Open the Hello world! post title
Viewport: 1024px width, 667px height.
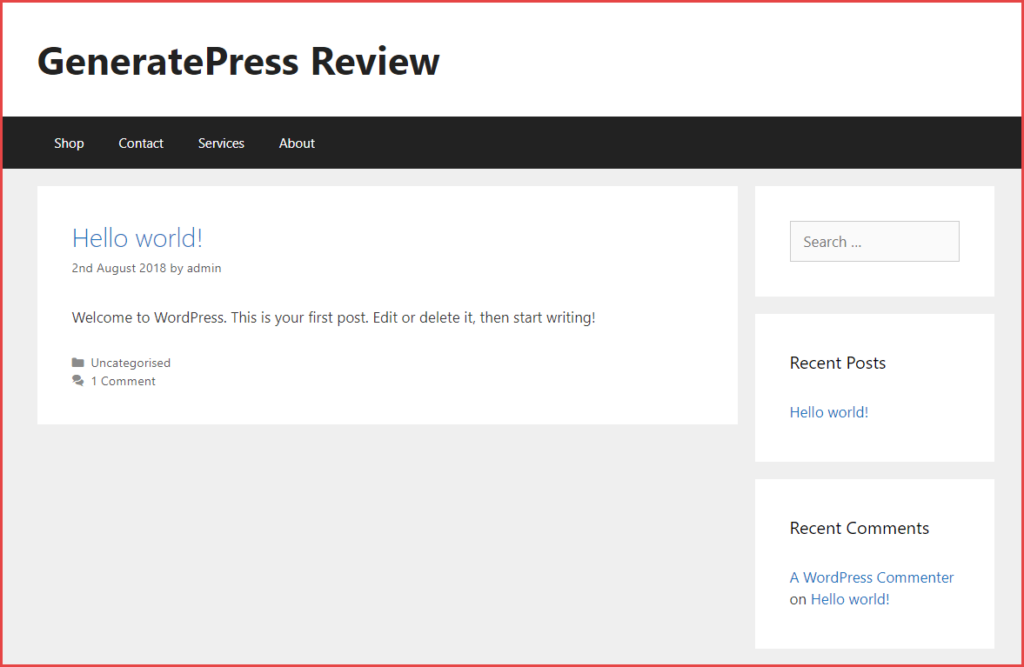137,238
